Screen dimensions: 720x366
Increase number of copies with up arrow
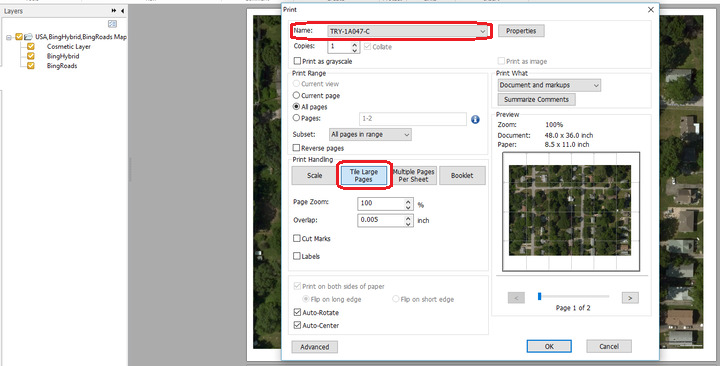pos(354,44)
